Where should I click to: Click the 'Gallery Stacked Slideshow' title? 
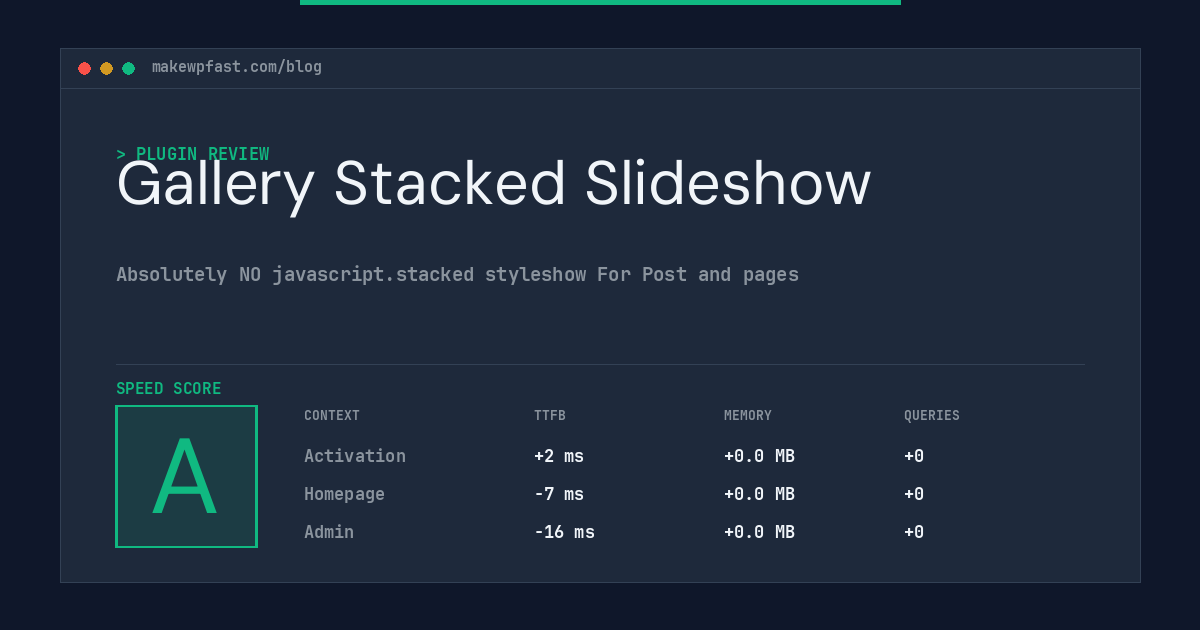(494, 185)
